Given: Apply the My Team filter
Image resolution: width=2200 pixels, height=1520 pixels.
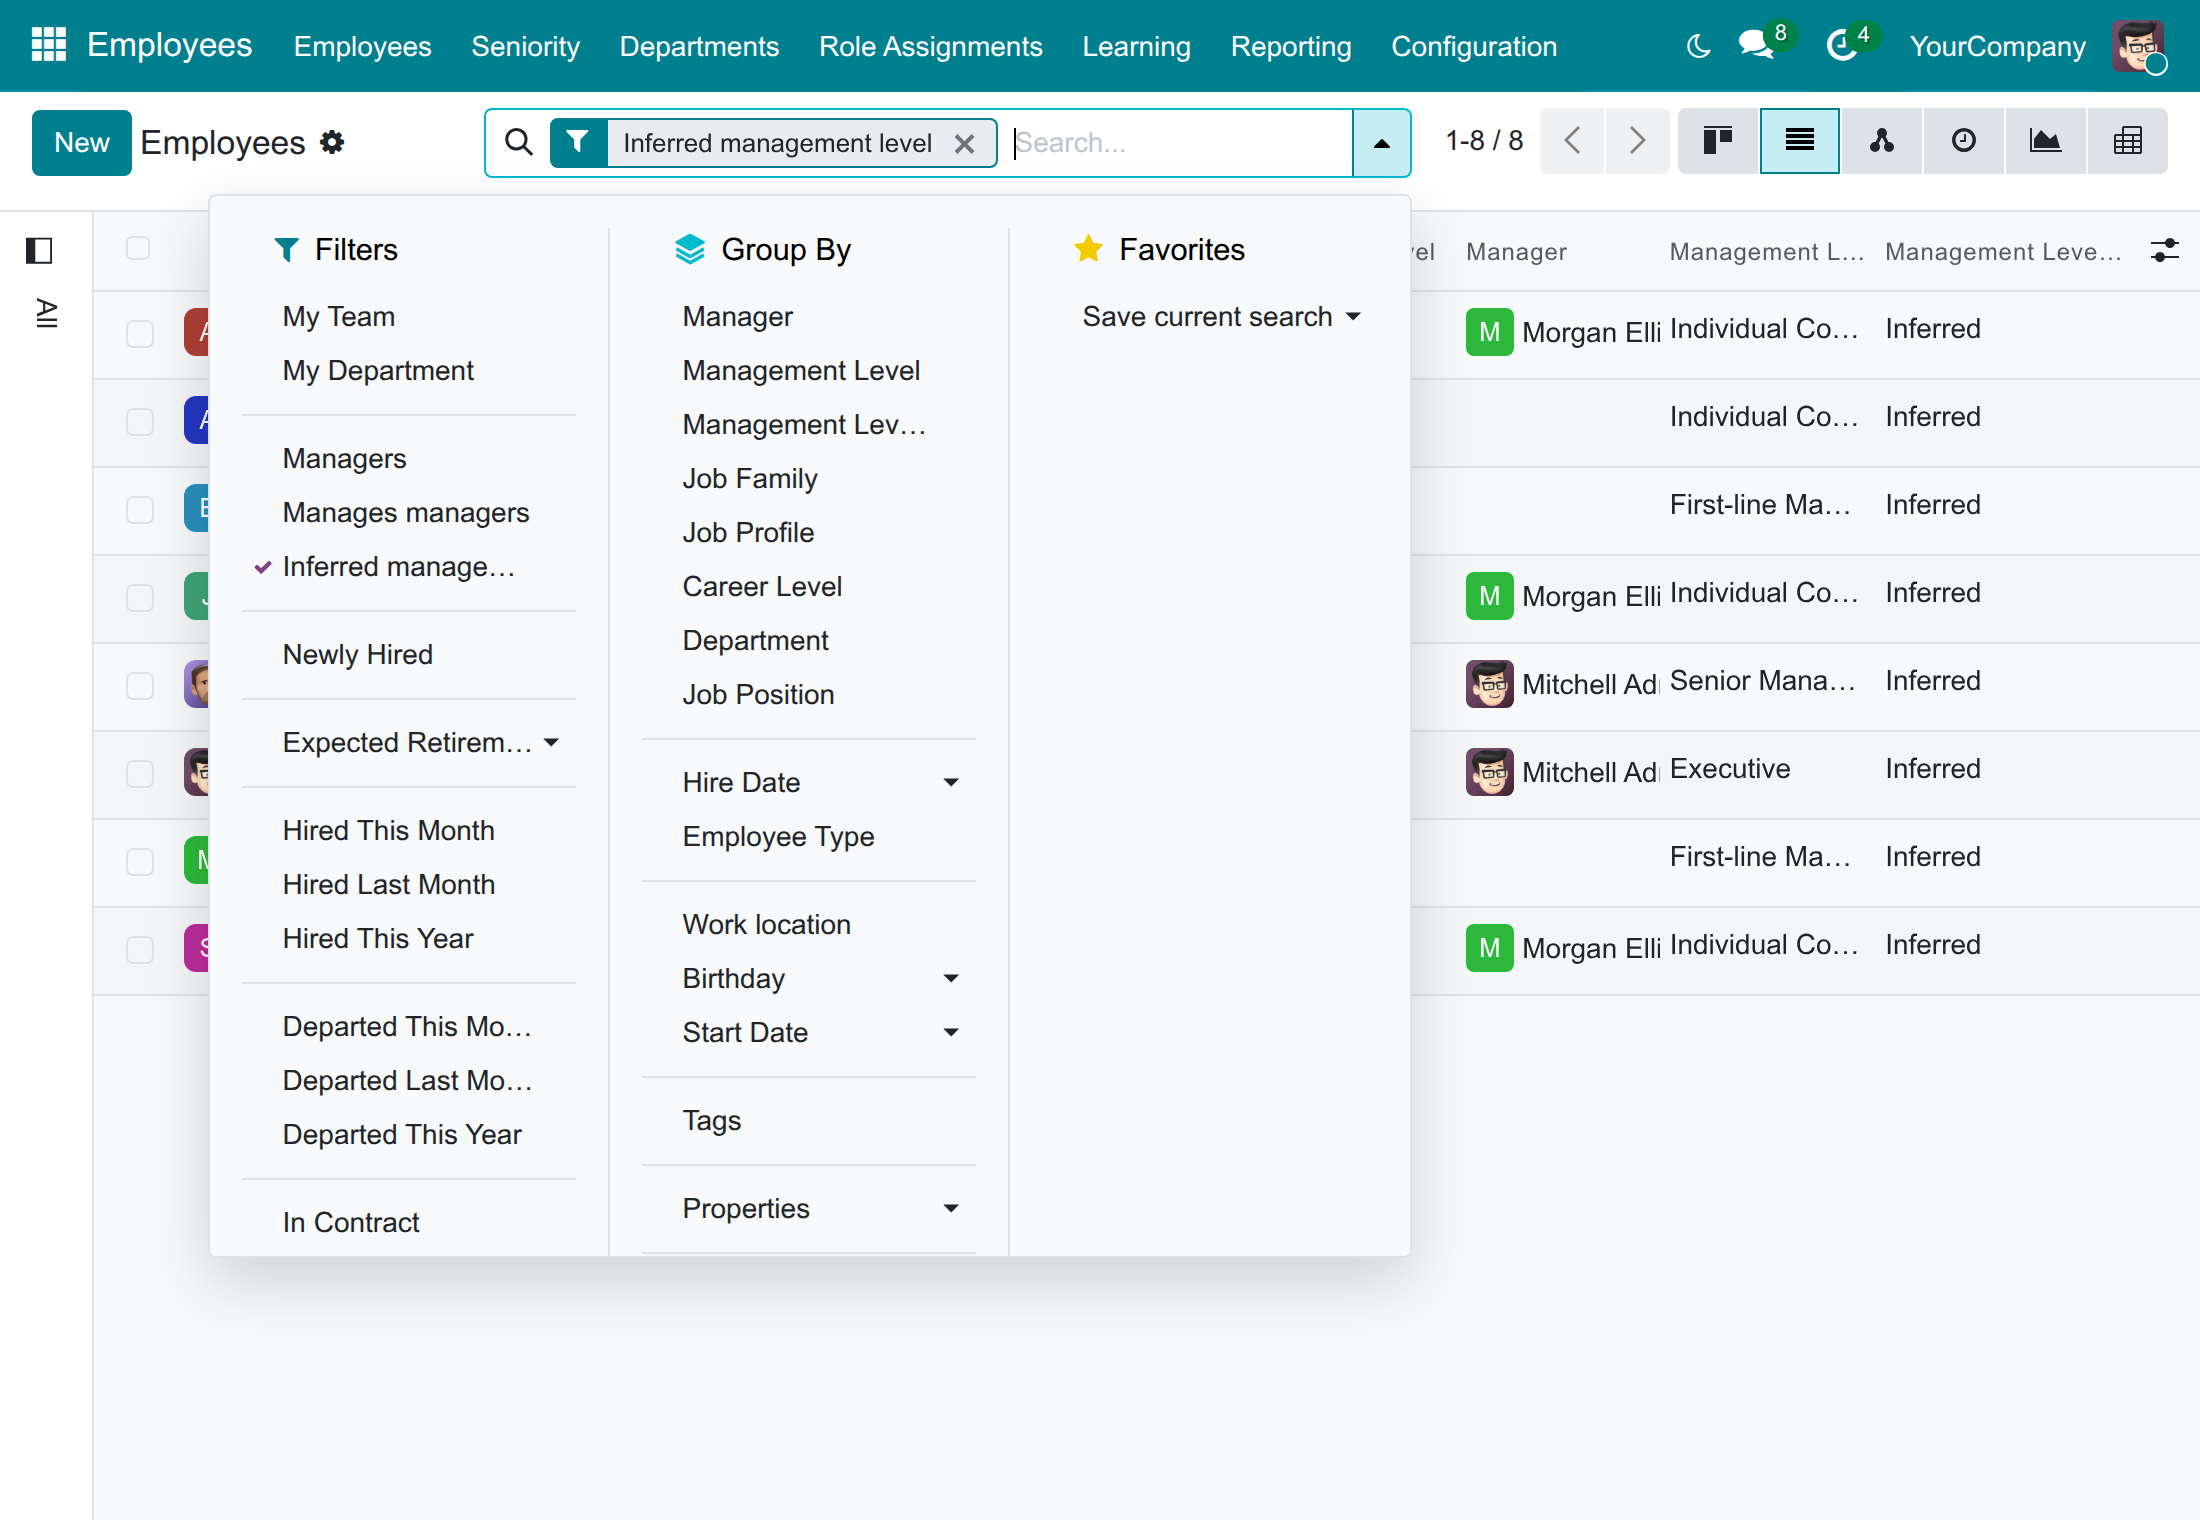Looking at the screenshot, I should [338, 317].
